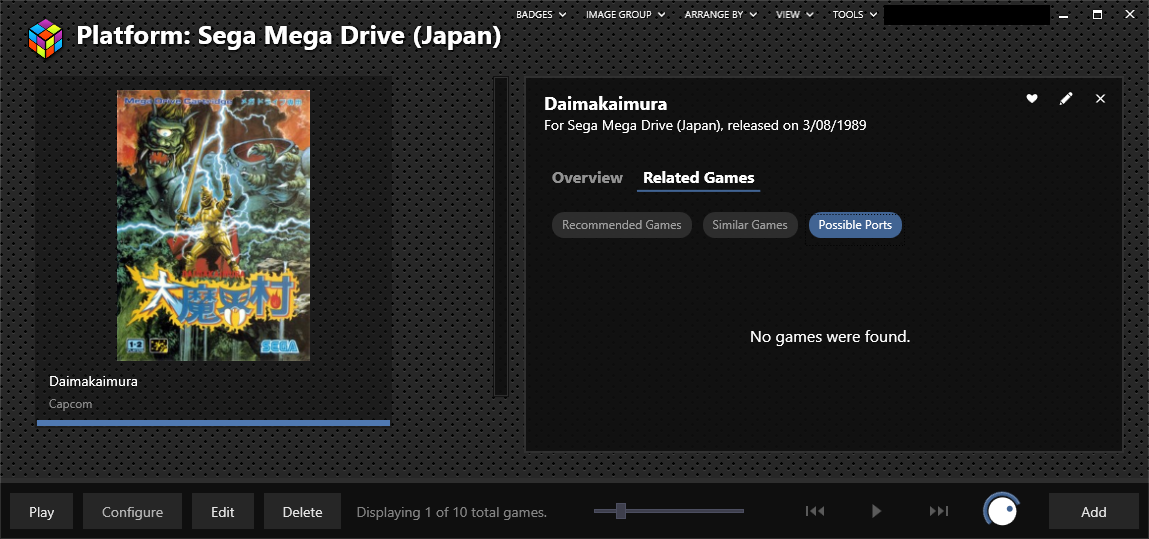Click the vertical scrollbar beside game list
The height and width of the screenshot is (539, 1149).
click(501, 237)
